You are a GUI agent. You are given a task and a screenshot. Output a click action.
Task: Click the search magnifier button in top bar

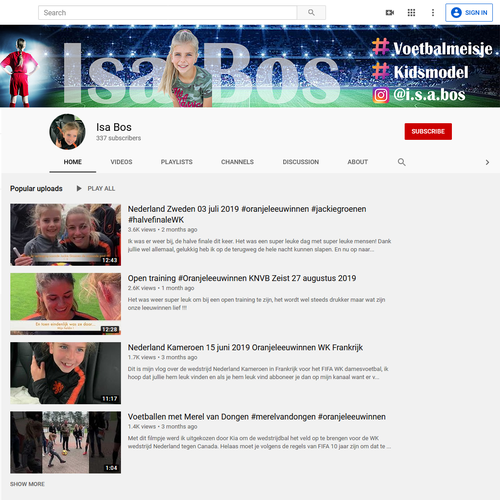pos(311,13)
